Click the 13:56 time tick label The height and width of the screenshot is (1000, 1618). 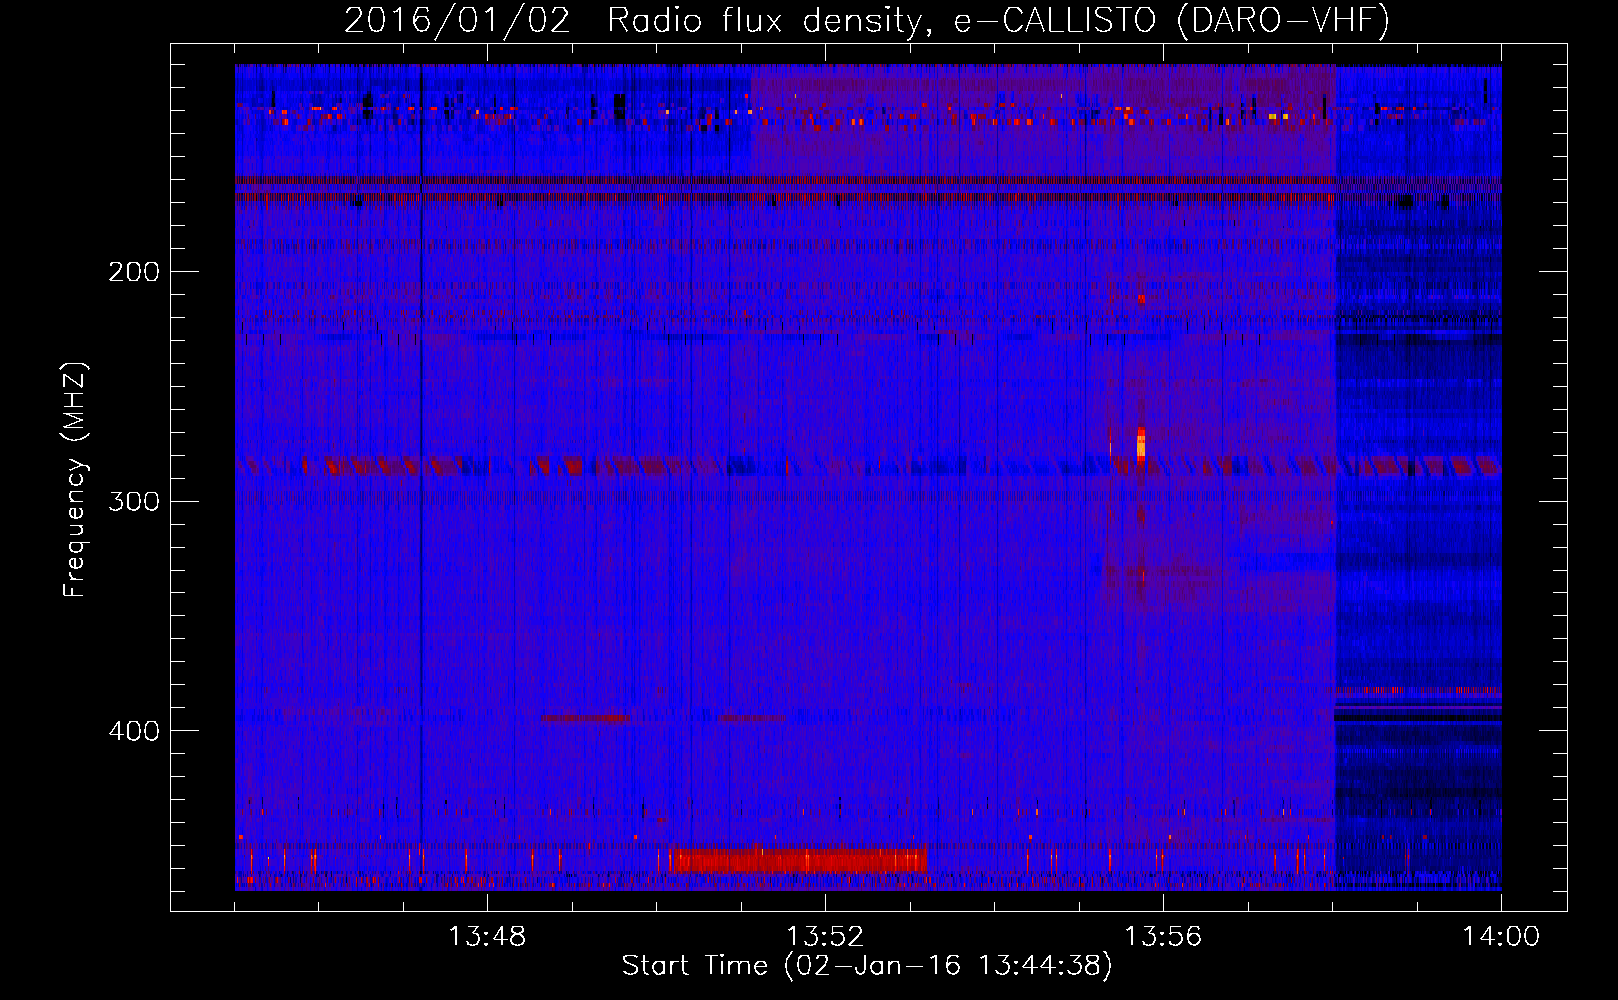[x=1163, y=936]
